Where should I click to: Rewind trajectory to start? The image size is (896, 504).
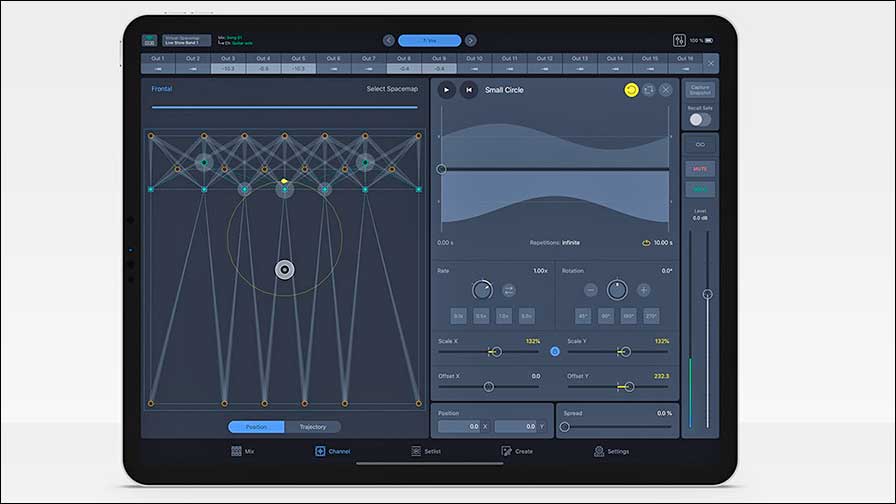click(469, 90)
